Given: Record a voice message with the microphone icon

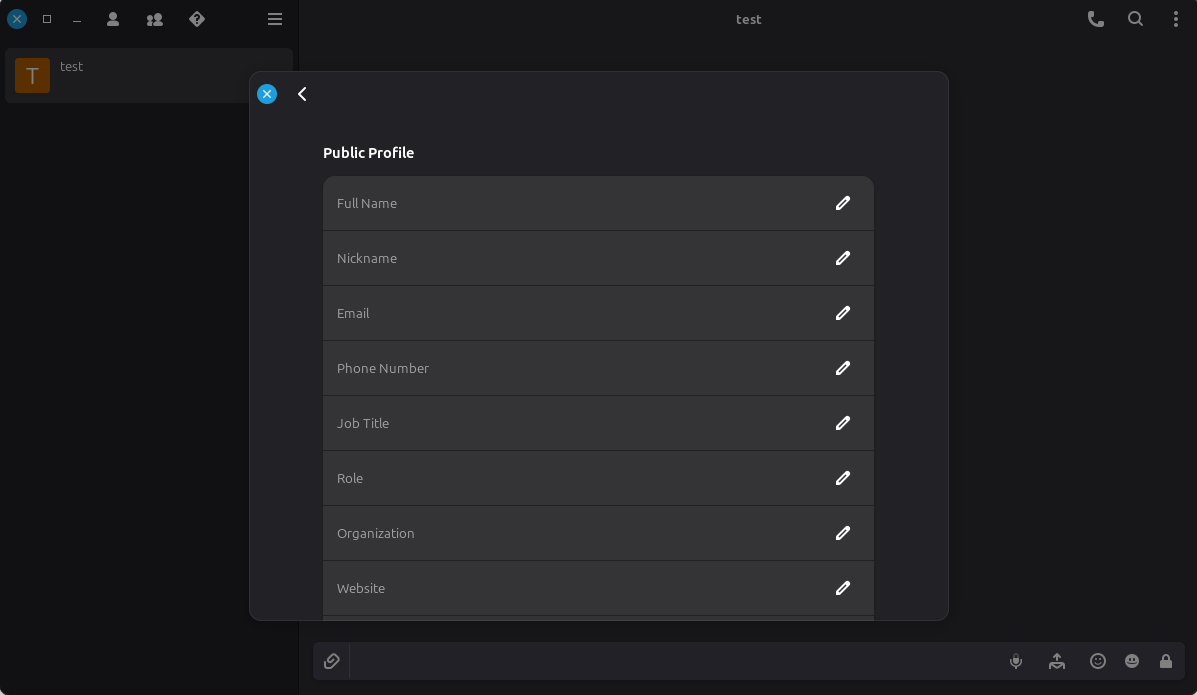Looking at the screenshot, I should pos(1016,661).
